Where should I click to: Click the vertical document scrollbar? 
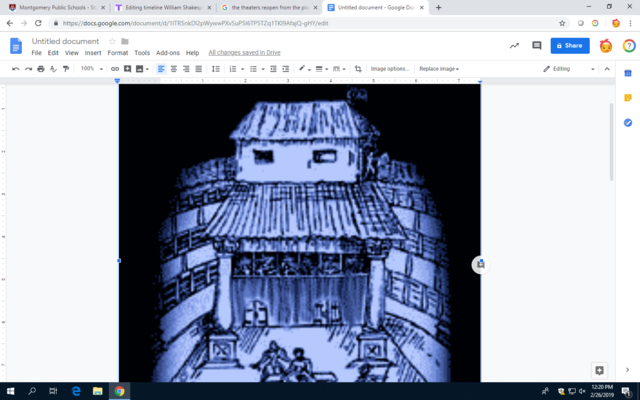611,142
